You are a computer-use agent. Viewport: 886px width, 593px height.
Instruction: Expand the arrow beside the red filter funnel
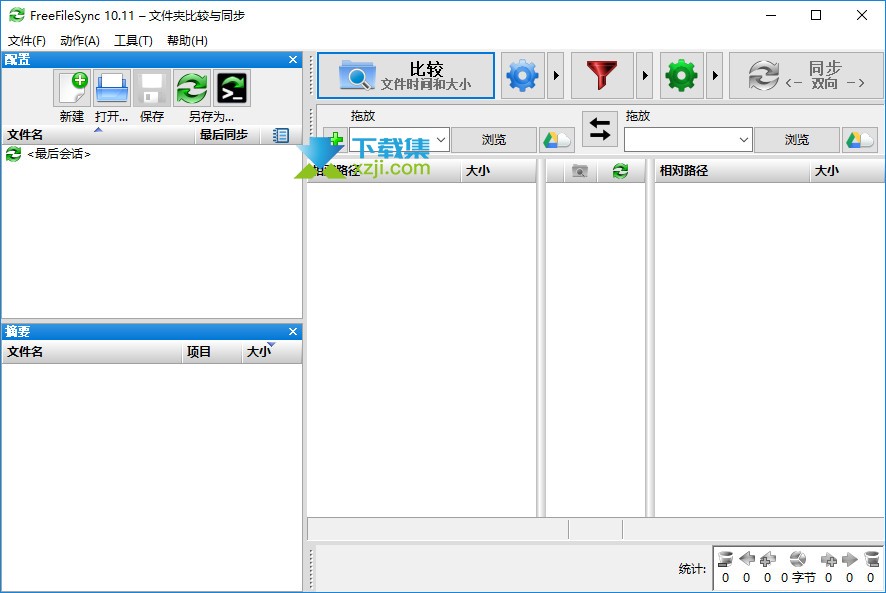pos(645,76)
